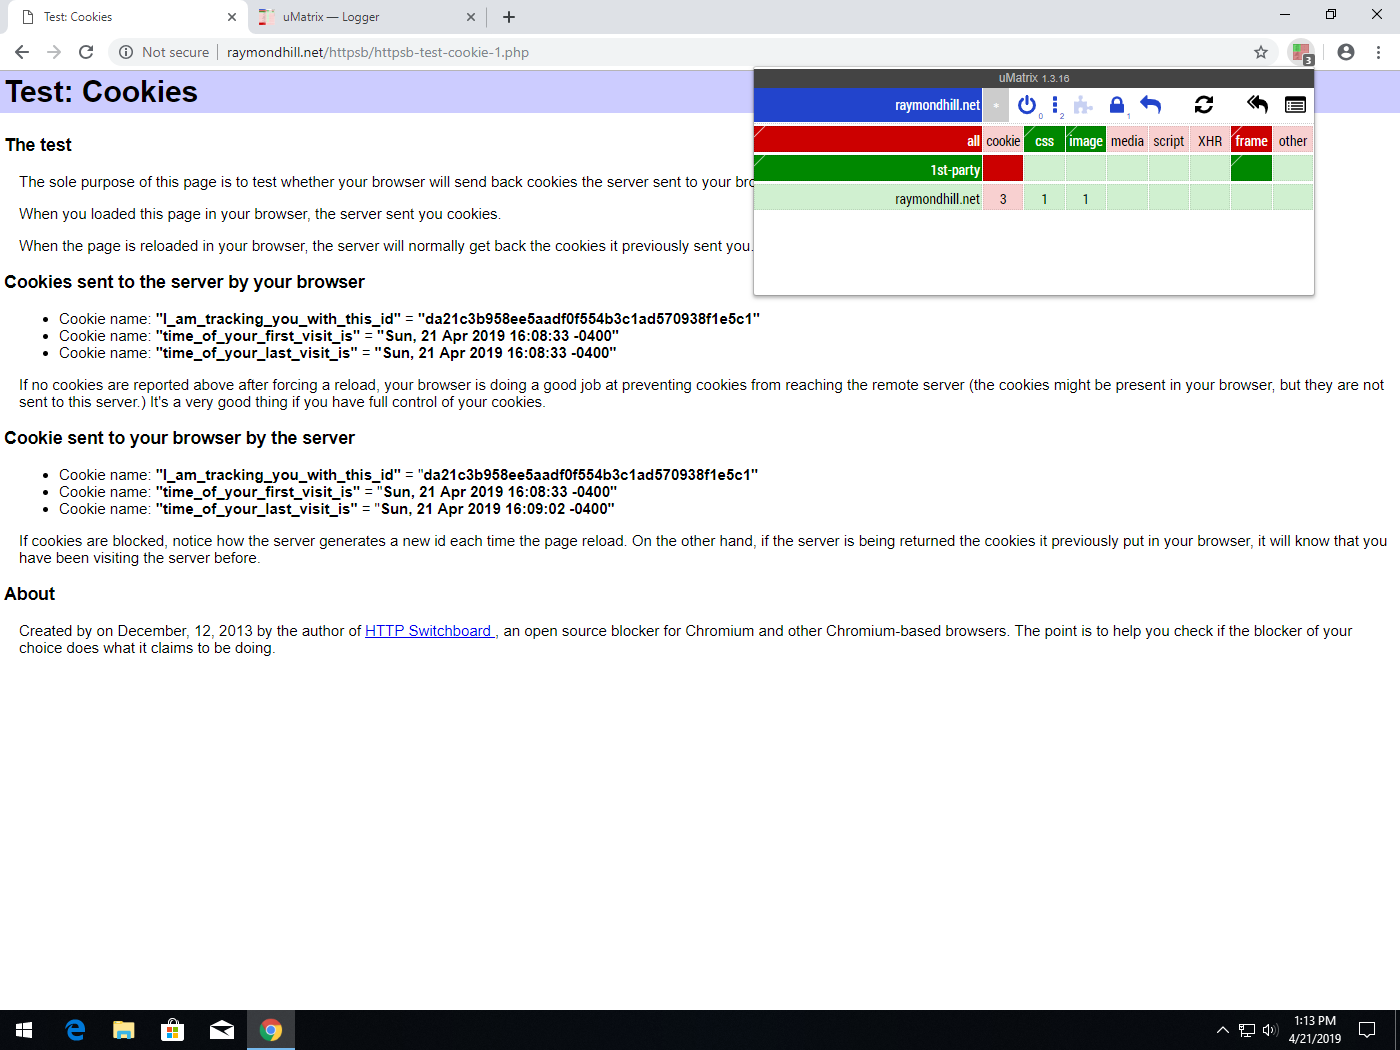The height and width of the screenshot is (1050, 1400).
Task: Reload the page via the uMatrix refresh icon
Action: [x=1204, y=104]
